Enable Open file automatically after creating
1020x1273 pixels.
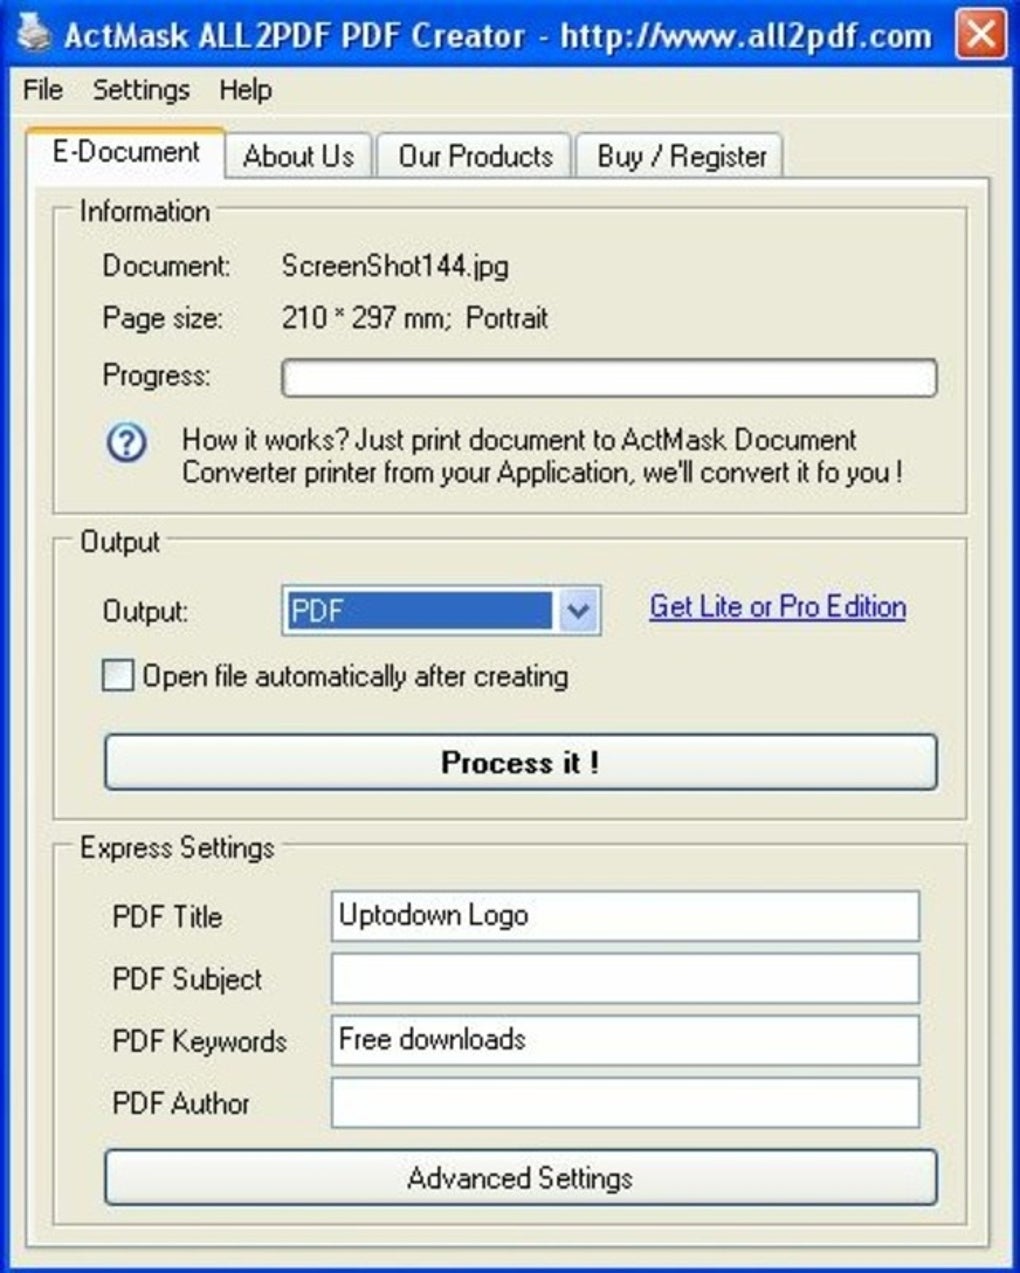(117, 675)
